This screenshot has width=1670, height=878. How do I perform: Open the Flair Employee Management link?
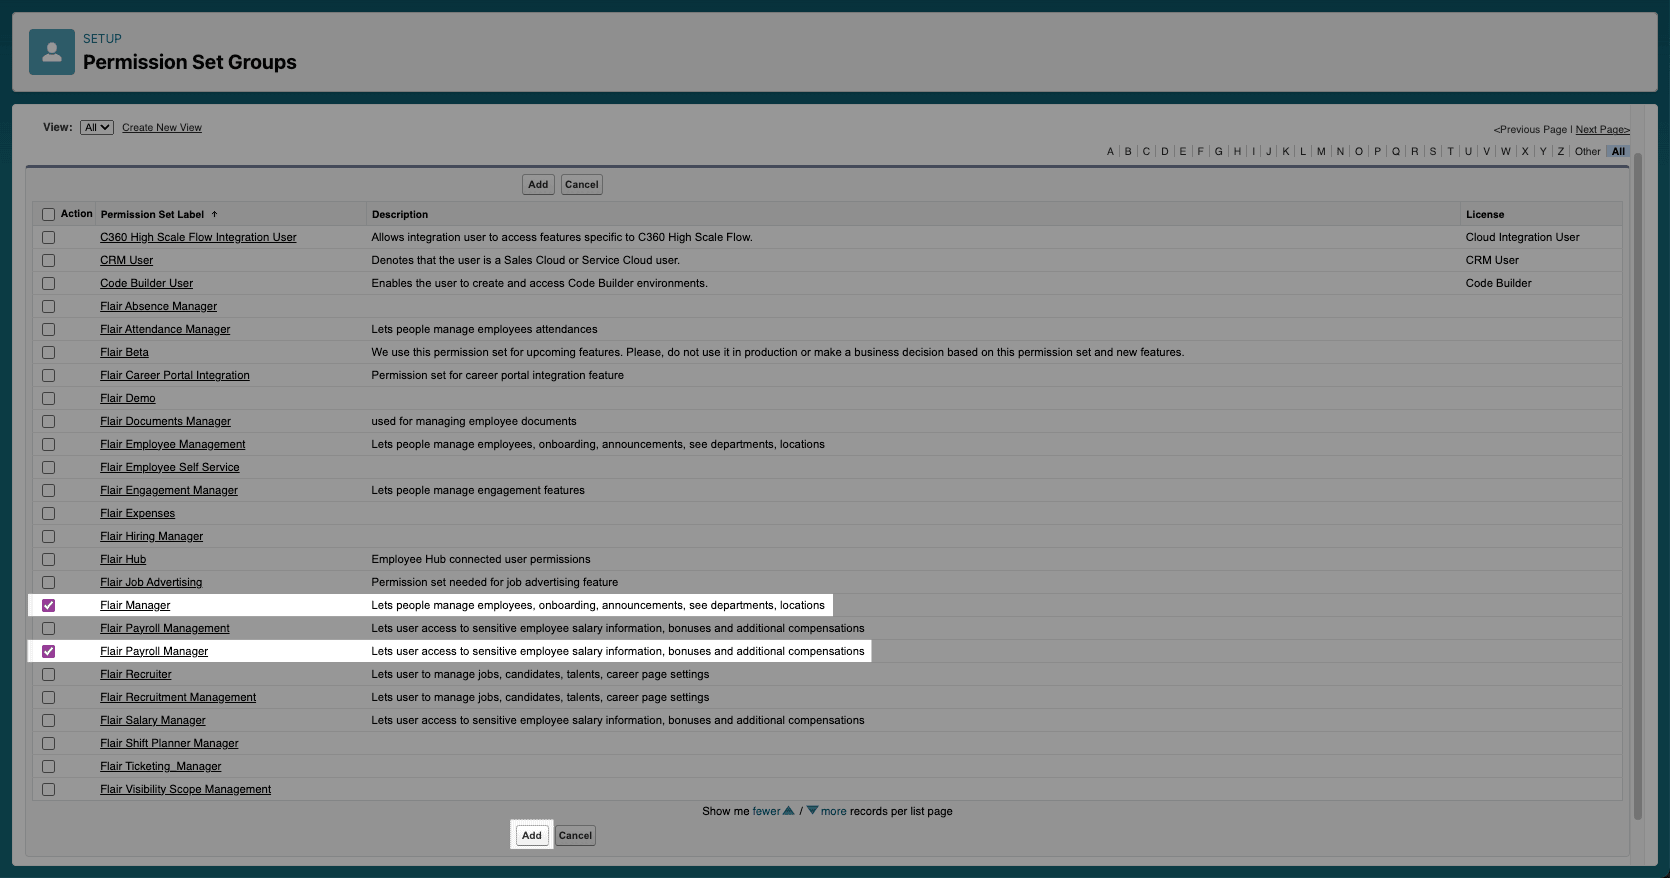point(173,444)
